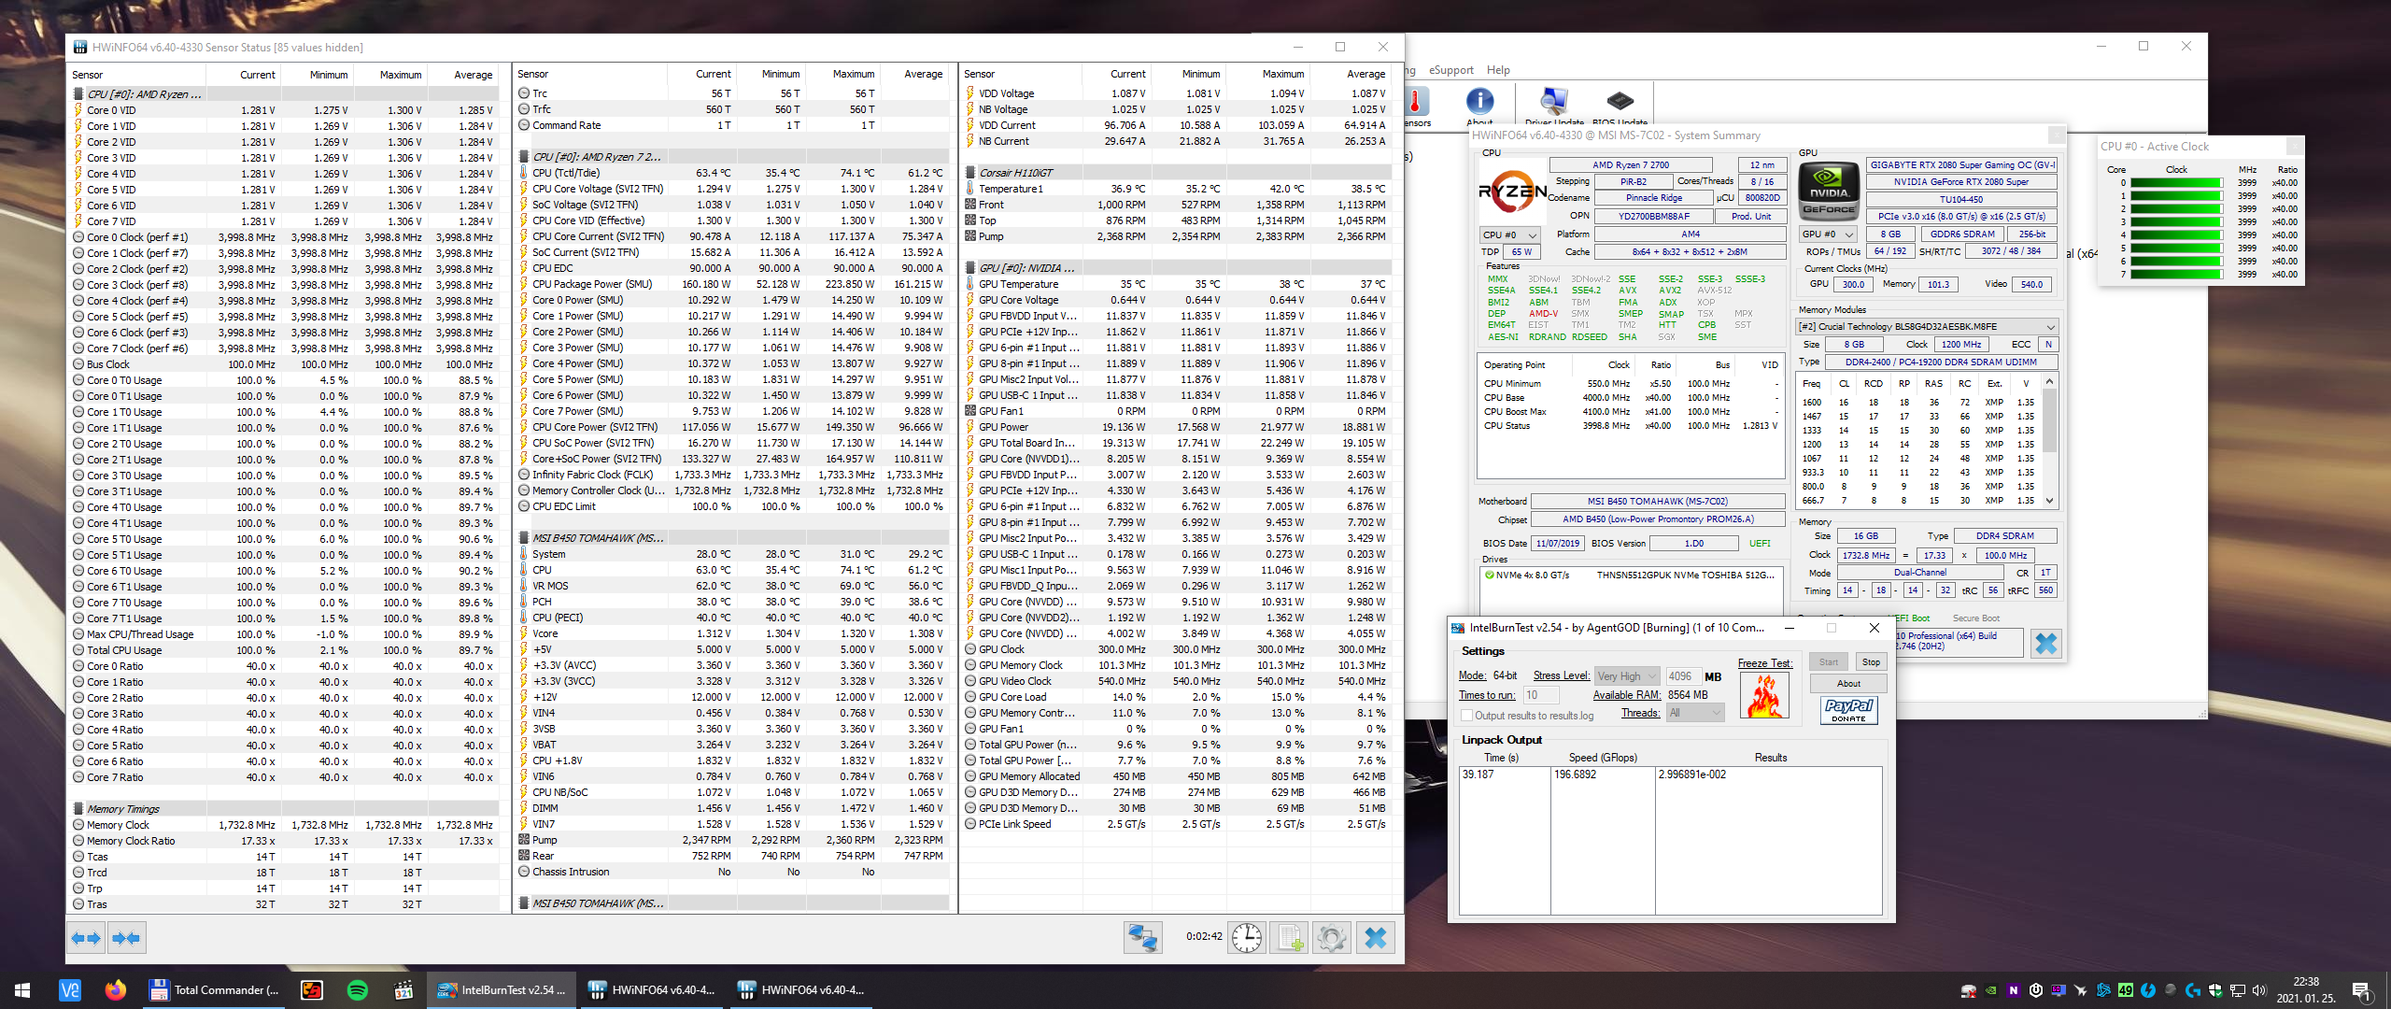
Task: Click Core 7 clock bar in Active Clock
Action: 2176,274
